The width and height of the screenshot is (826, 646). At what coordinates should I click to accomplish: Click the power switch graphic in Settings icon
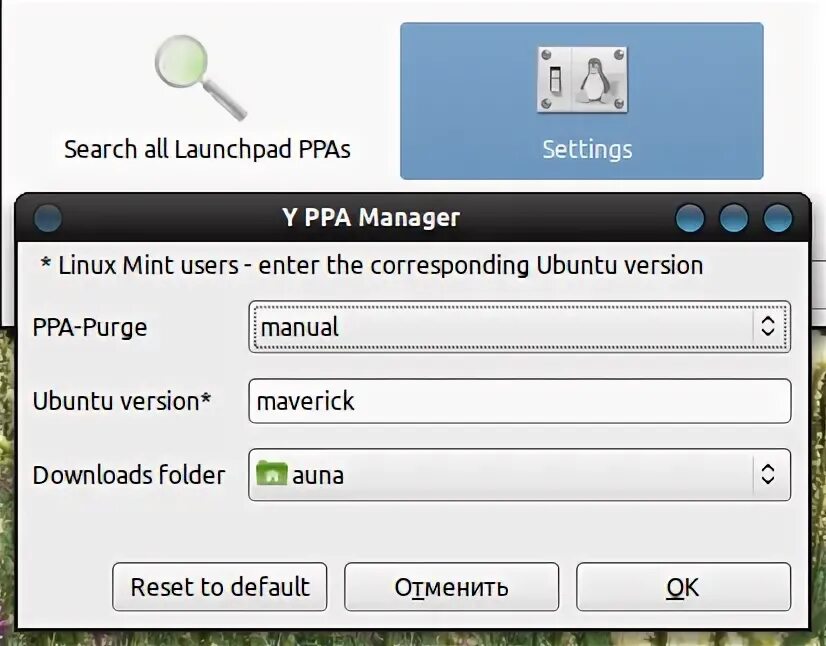click(x=556, y=78)
